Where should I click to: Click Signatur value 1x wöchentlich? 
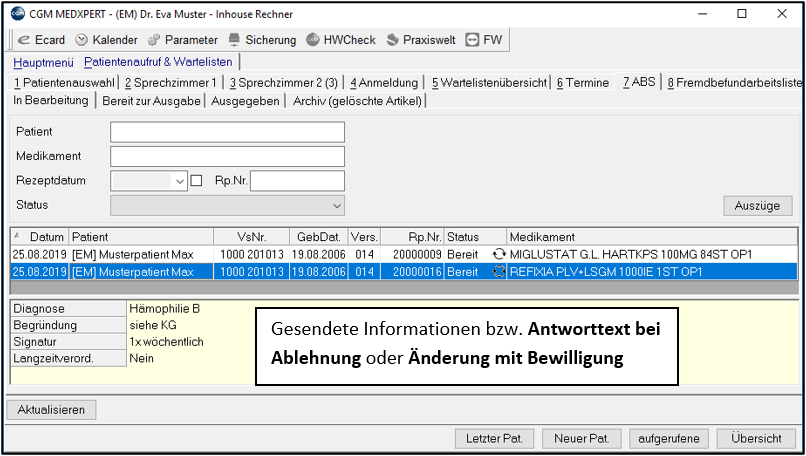(167, 342)
